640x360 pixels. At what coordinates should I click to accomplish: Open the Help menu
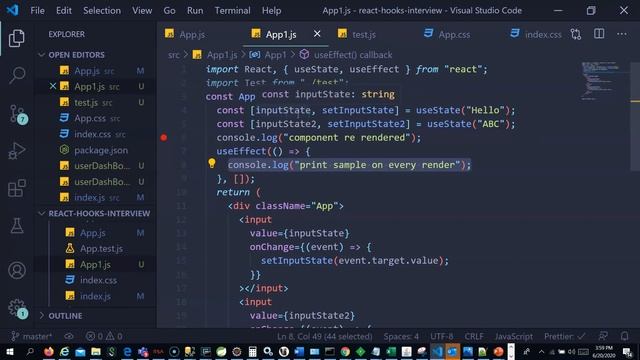[271, 11]
